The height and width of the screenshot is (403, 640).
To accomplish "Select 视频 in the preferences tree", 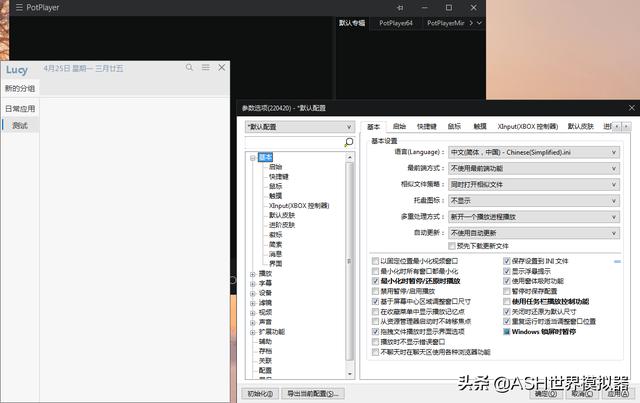I will [265, 312].
